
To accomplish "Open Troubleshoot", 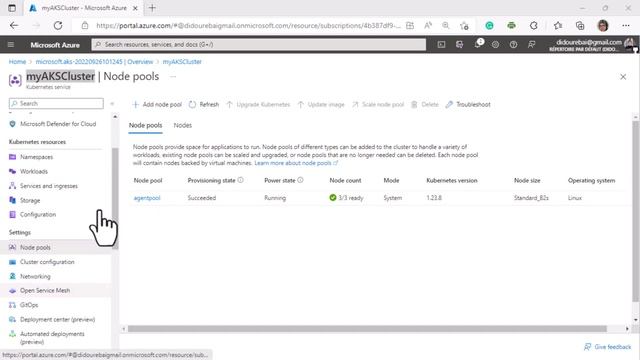I will (x=468, y=104).
